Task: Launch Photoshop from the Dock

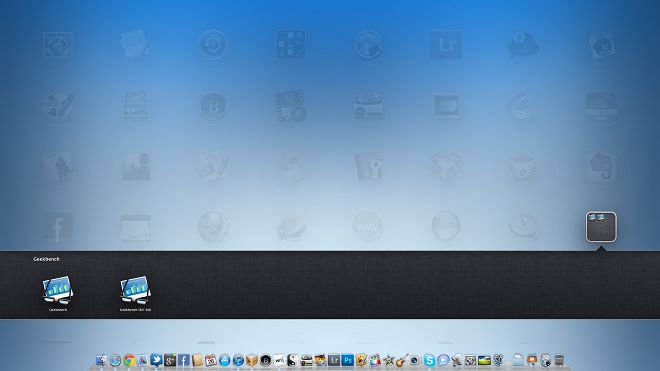Action: 348,360
